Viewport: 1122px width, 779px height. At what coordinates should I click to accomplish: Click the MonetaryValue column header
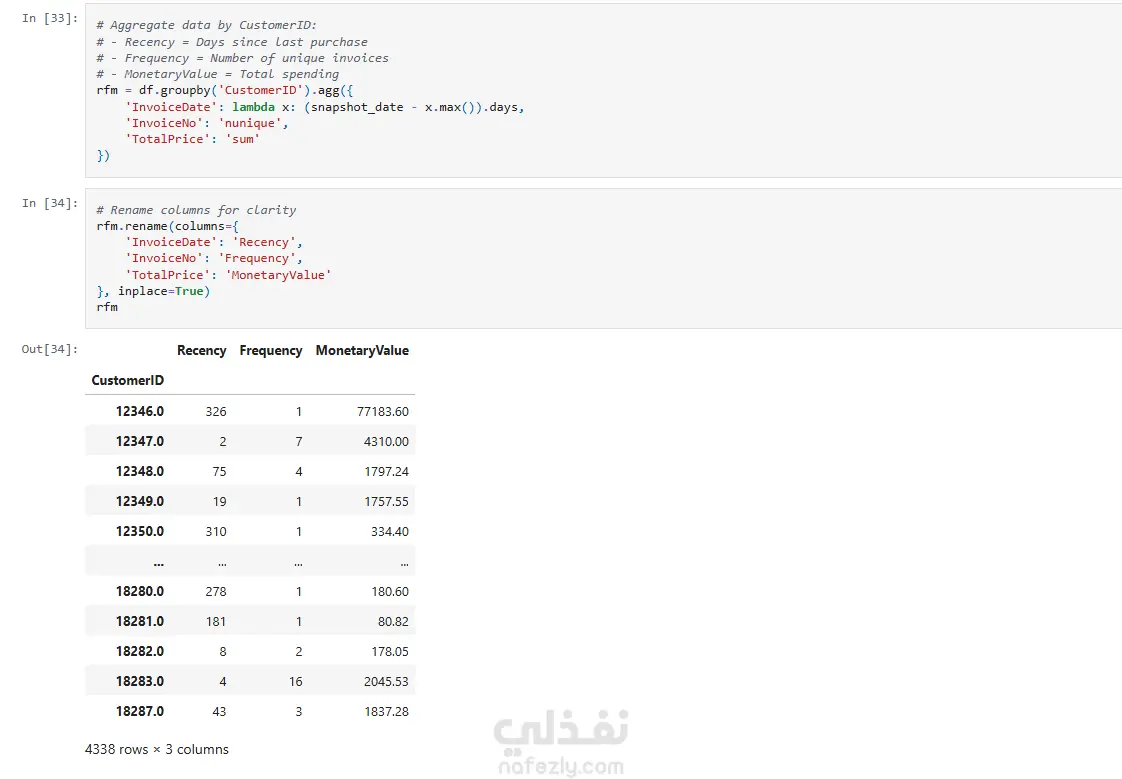pyautogui.click(x=362, y=351)
